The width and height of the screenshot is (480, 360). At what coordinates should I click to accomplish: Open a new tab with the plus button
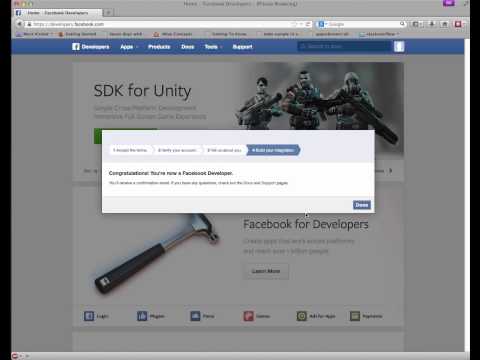[x=108, y=13]
